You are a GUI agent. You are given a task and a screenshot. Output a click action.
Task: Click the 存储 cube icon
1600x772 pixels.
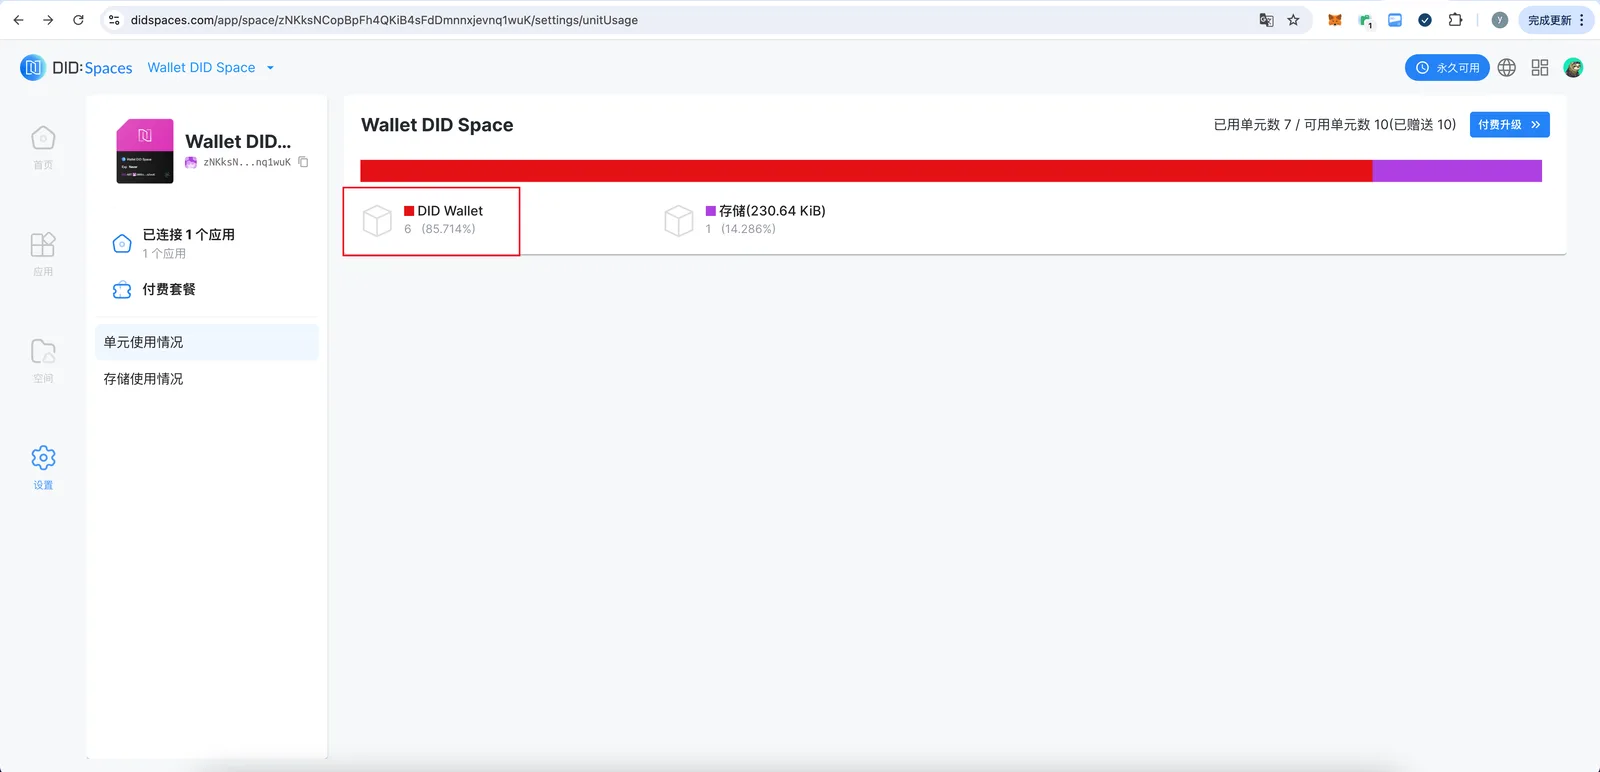(x=679, y=220)
